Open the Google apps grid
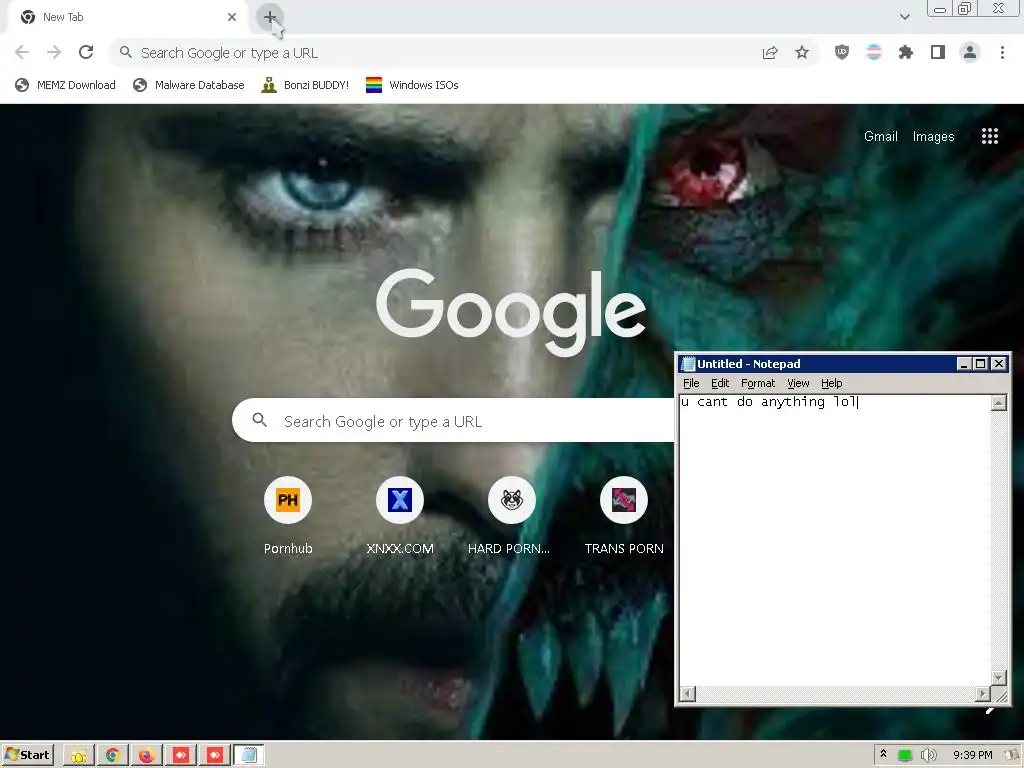The height and width of the screenshot is (768, 1024). click(989, 136)
